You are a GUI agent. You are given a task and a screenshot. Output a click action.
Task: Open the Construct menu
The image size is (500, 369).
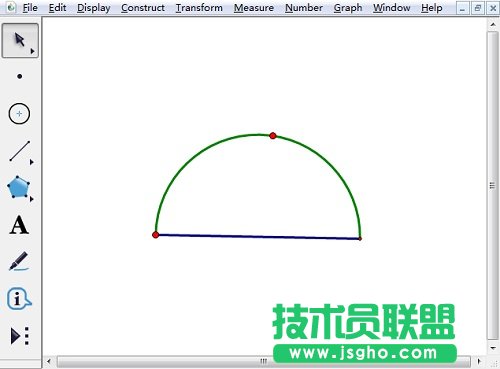coord(143,8)
